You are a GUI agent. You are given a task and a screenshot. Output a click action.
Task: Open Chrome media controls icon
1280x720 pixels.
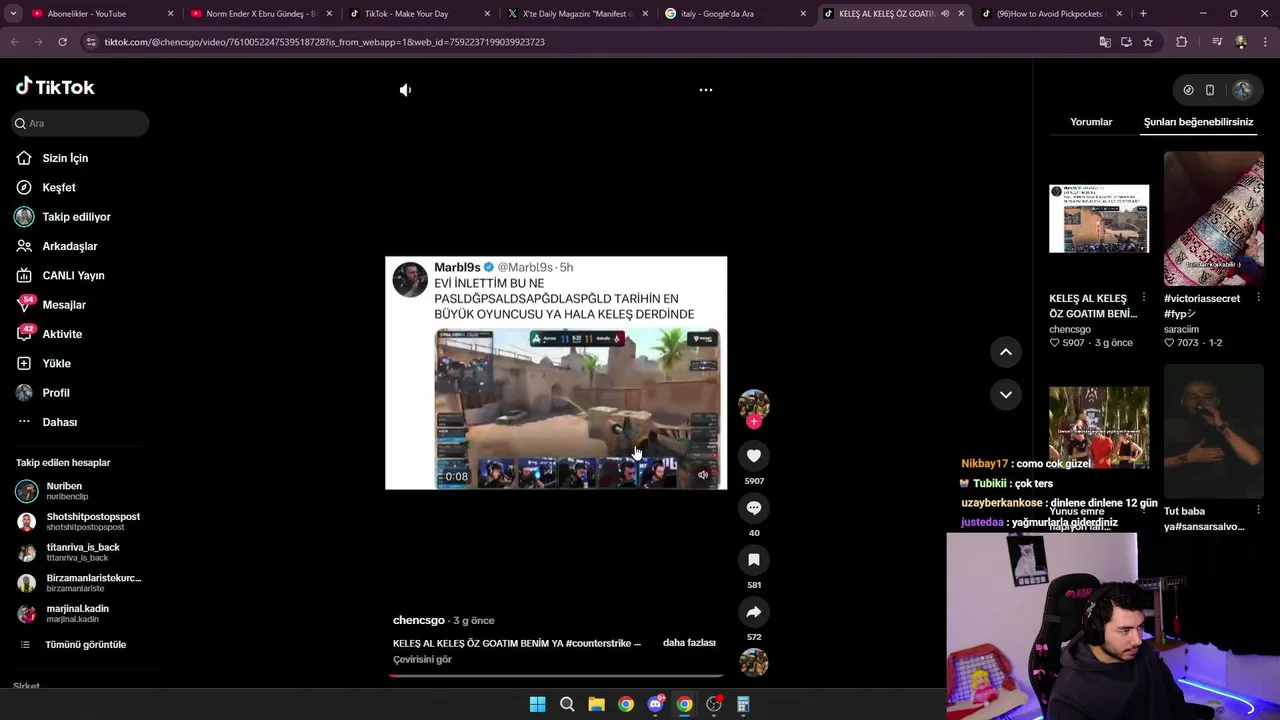click(1217, 42)
